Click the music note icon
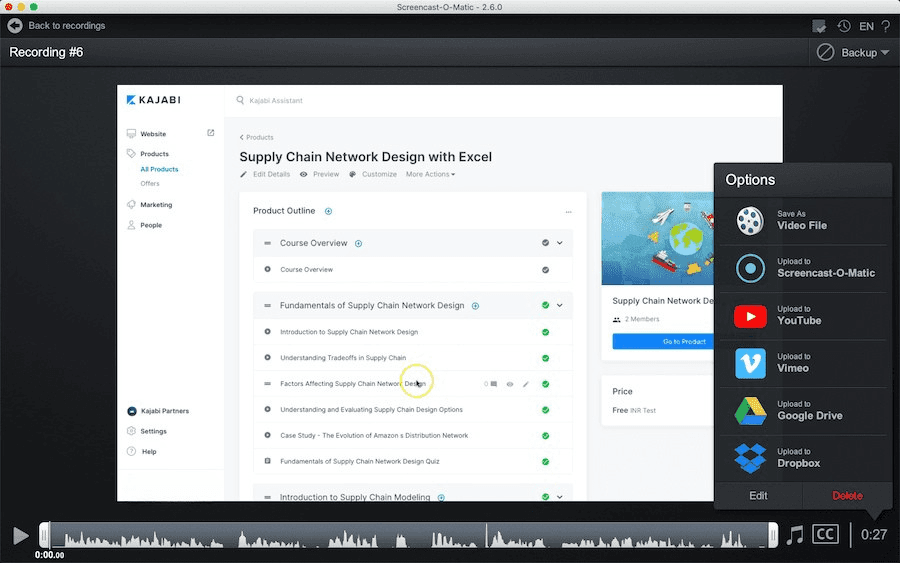The image size is (900, 563). pyautogui.click(x=795, y=535)
